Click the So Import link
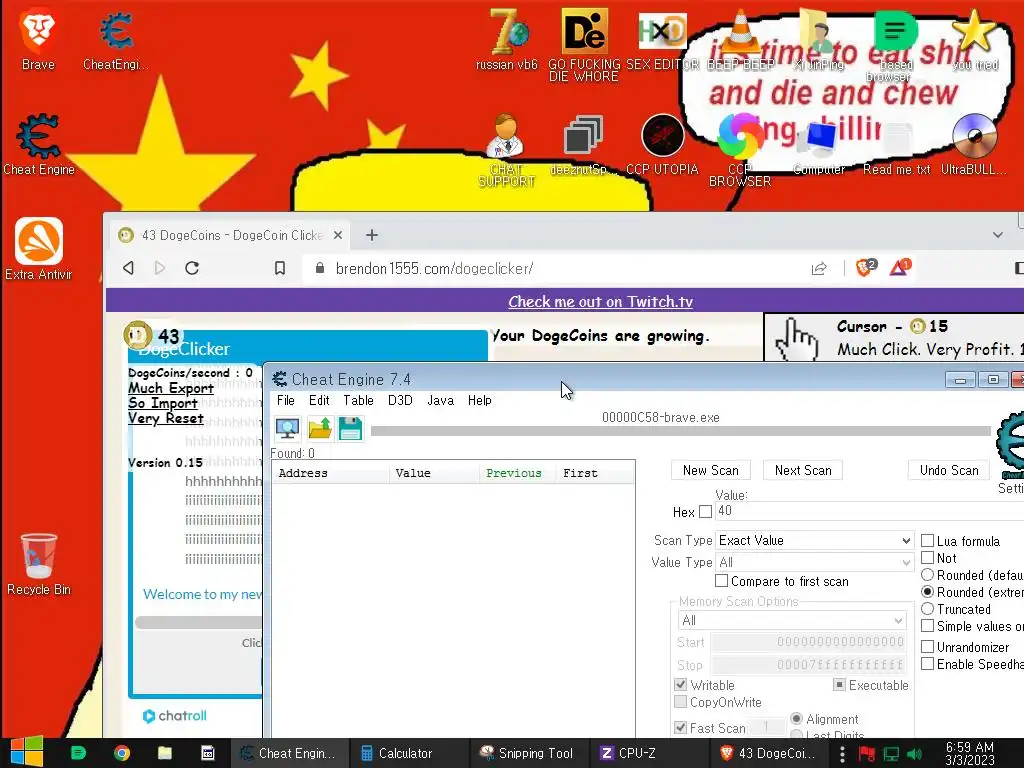Viewport: 1024px width, 768px height. [163, 403]
